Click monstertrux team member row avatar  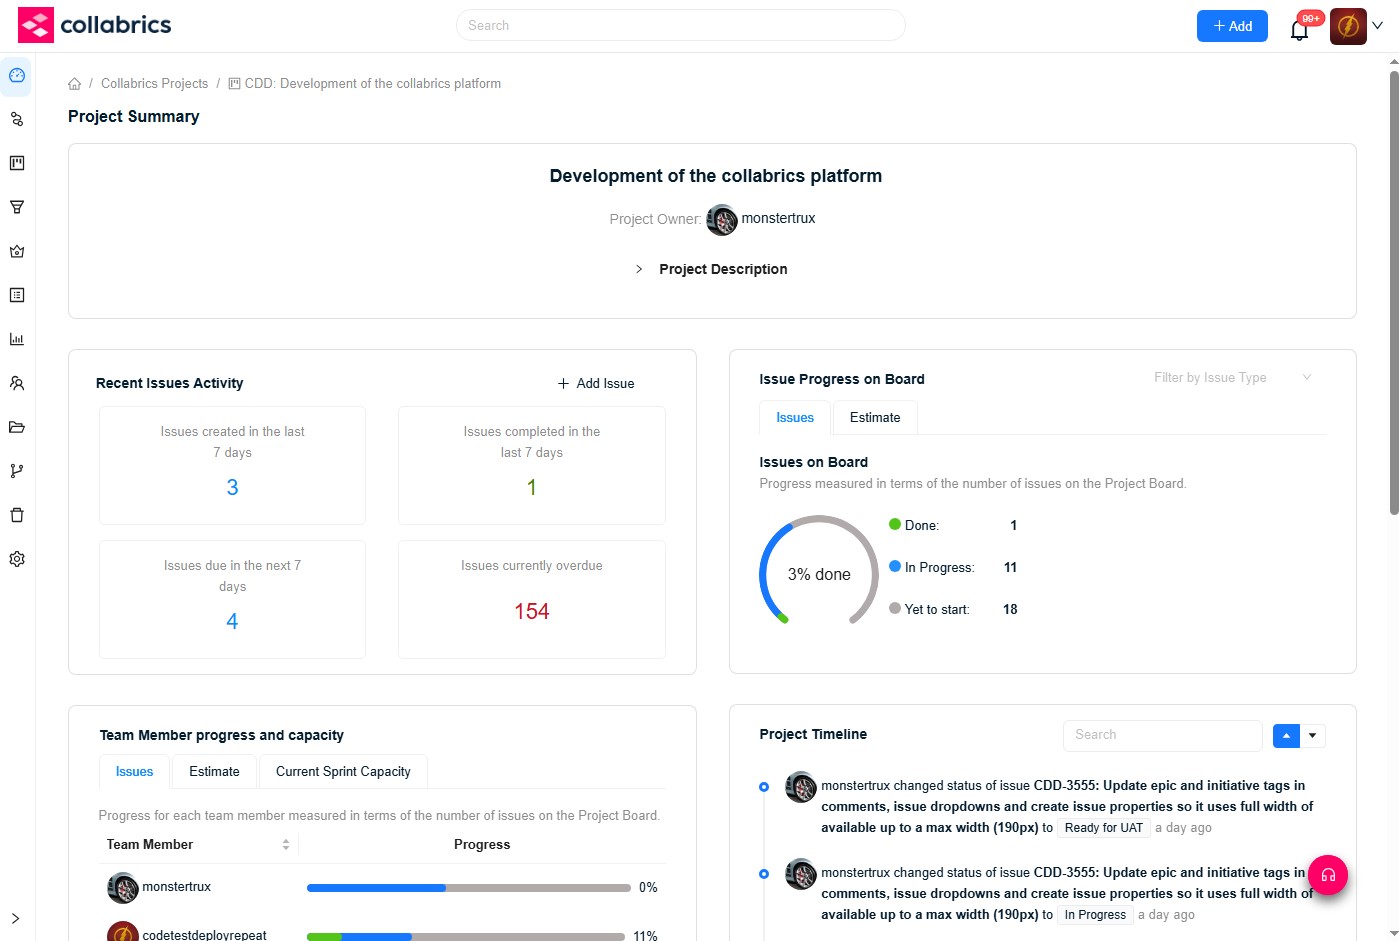pyautogui.click(x=123, y=888)
